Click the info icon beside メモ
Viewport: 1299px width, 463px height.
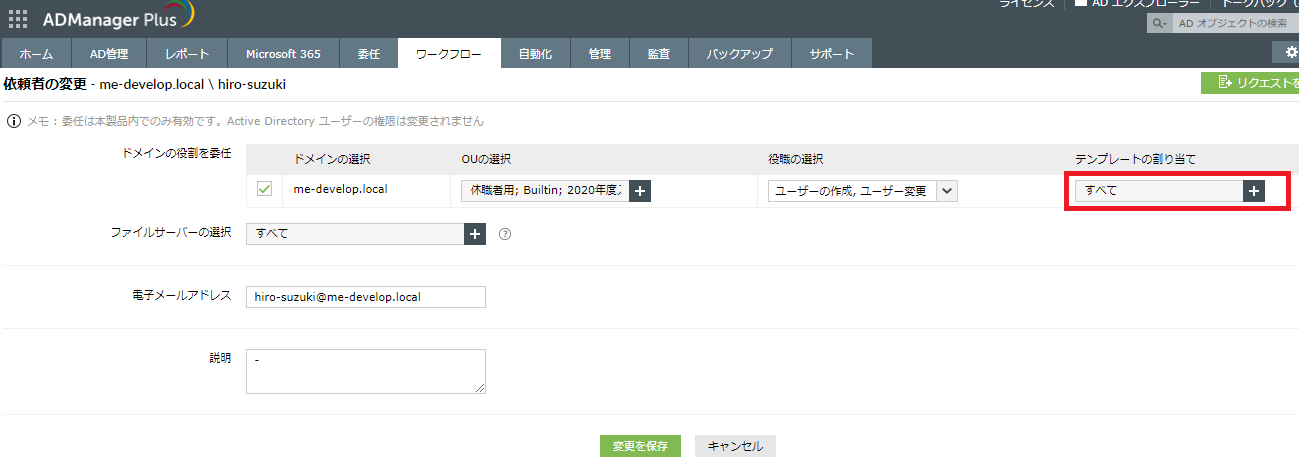coord(14,121)
